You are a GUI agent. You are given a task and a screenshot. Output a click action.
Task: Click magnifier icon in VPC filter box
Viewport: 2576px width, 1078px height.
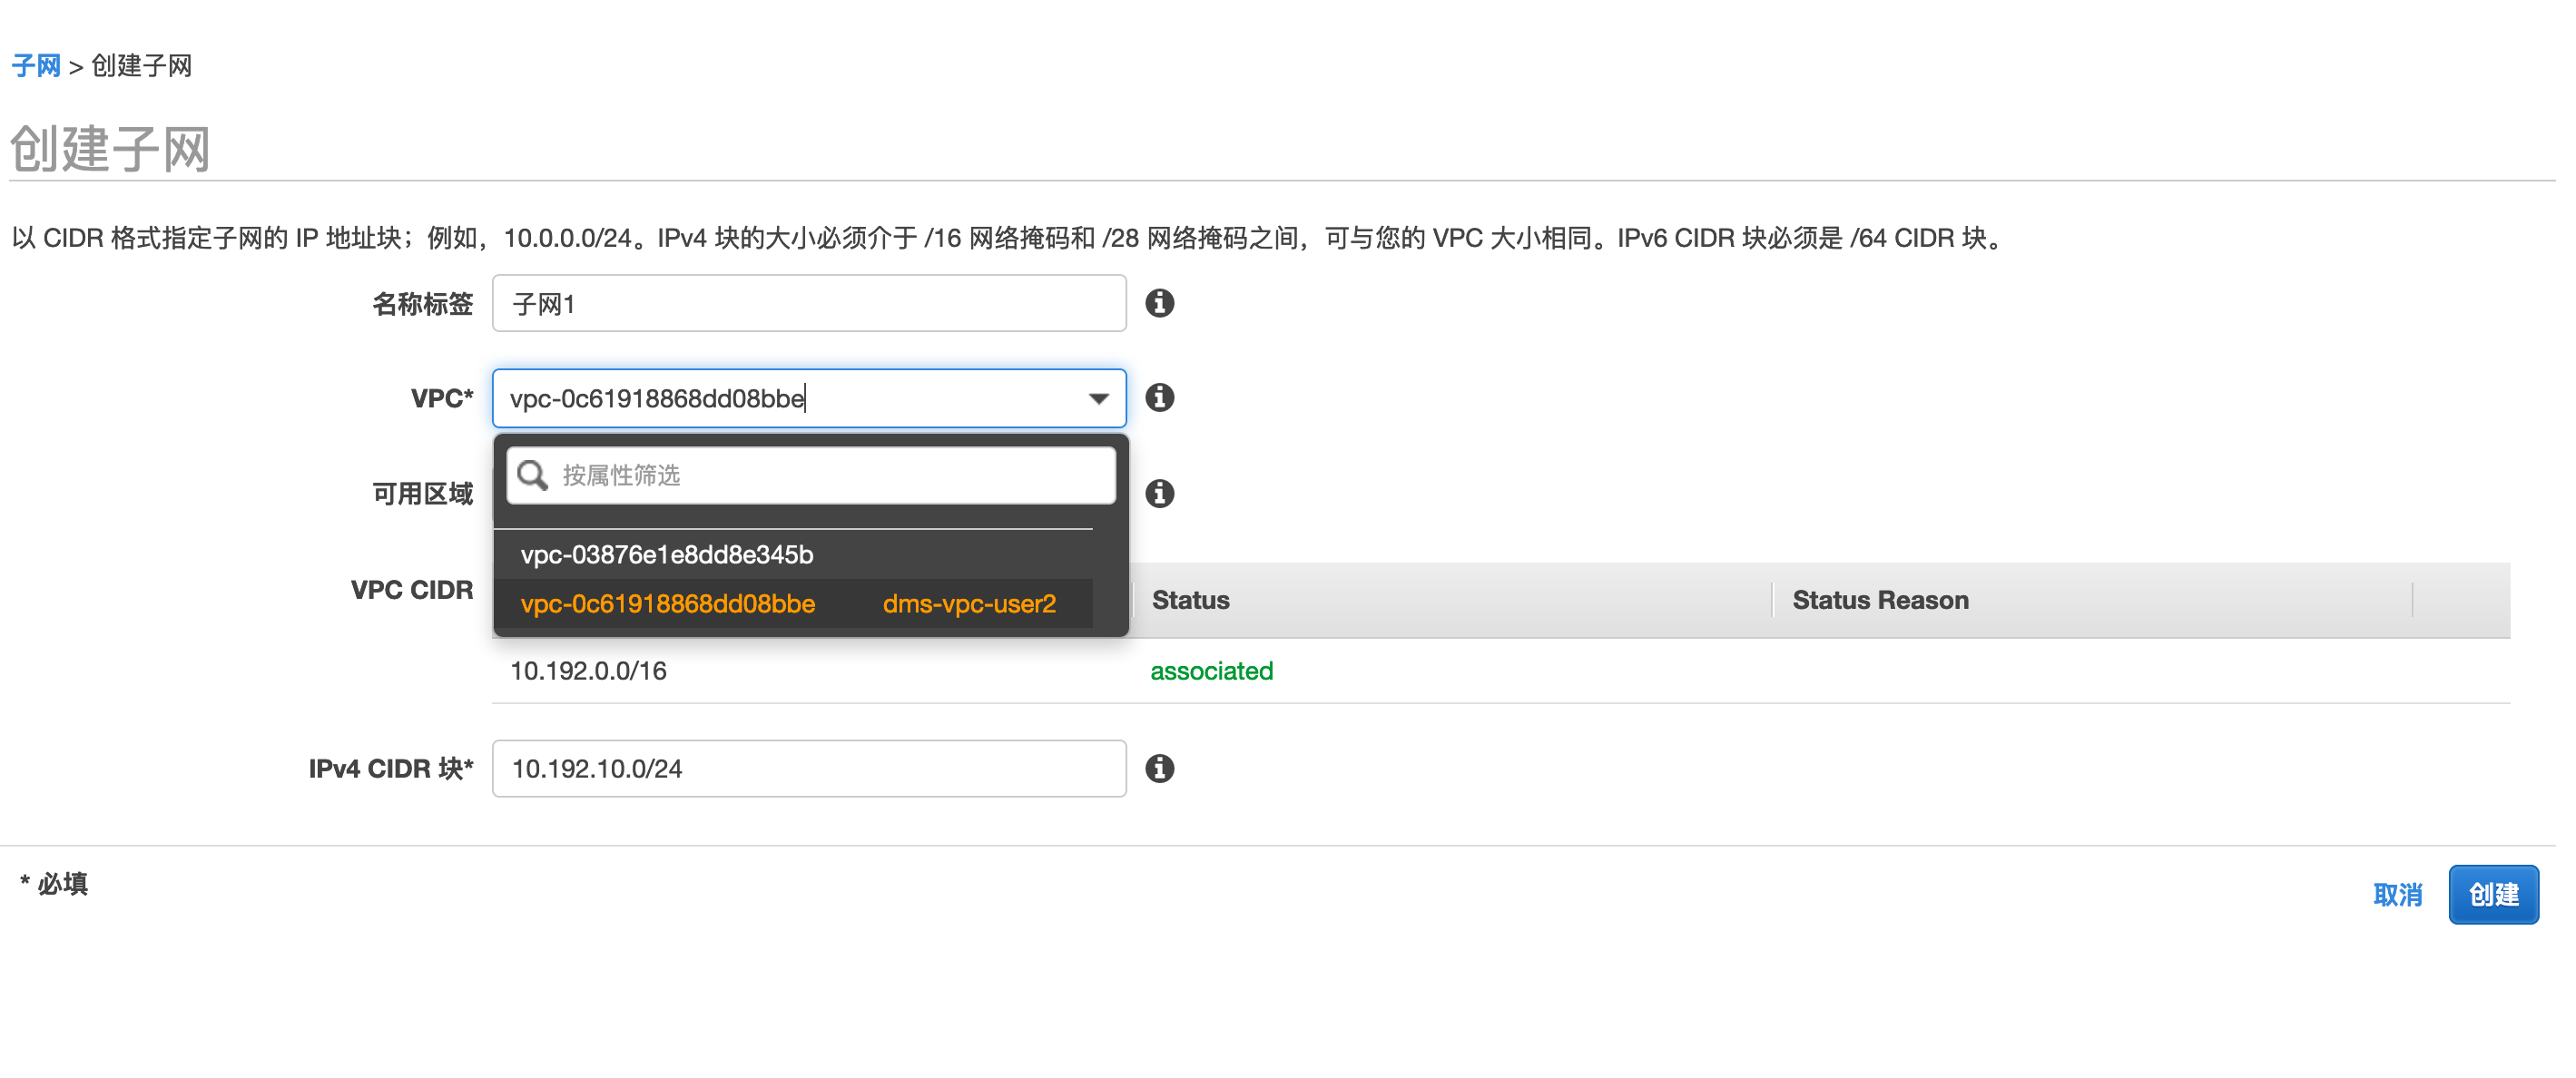point(533,476)
